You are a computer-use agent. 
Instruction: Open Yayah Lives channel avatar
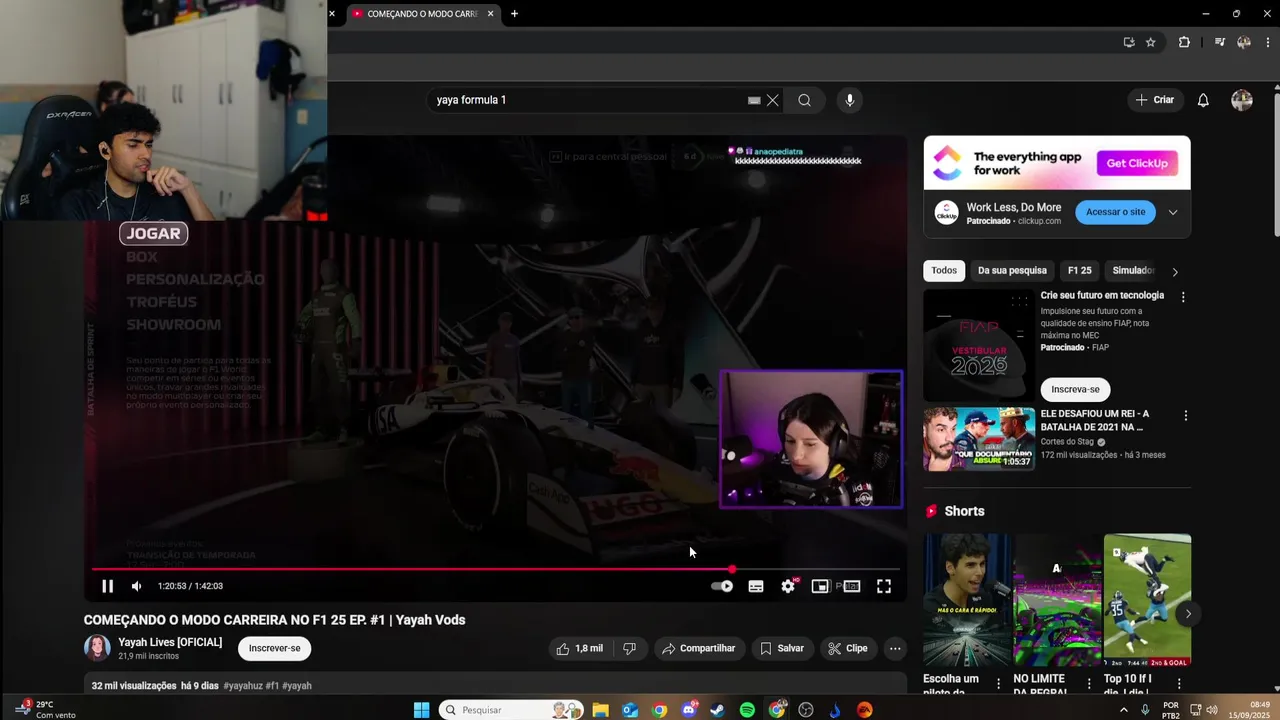coord(97,648)
